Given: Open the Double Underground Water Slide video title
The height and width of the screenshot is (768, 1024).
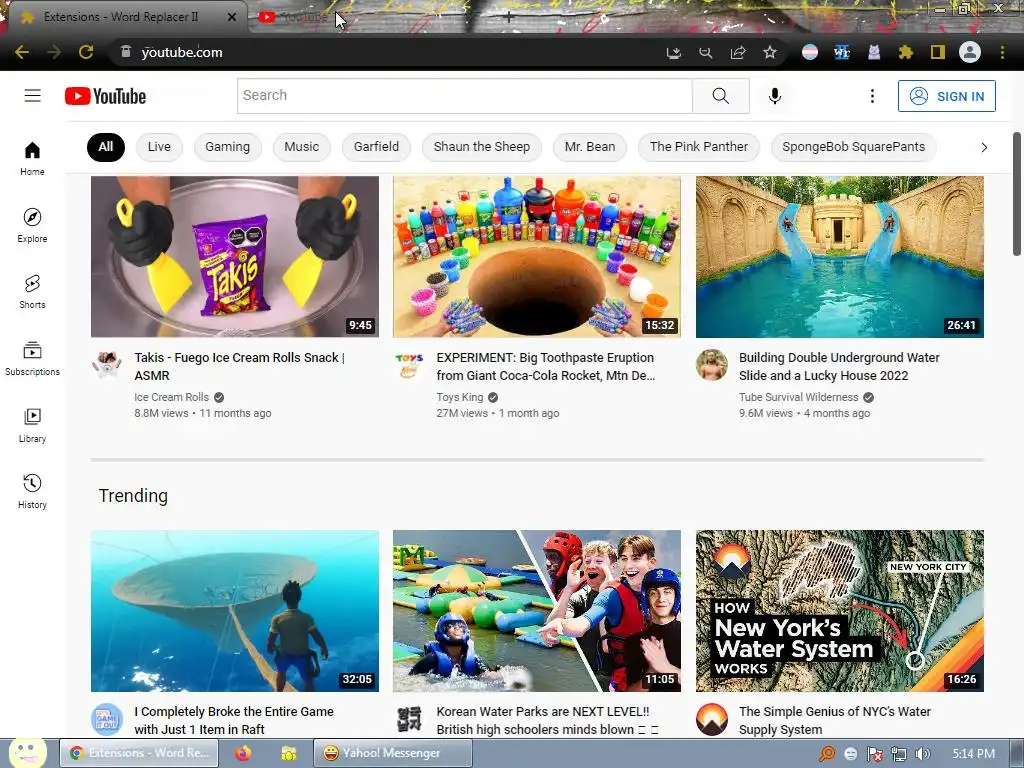Looking at the screenshot, I should [839, 366].
